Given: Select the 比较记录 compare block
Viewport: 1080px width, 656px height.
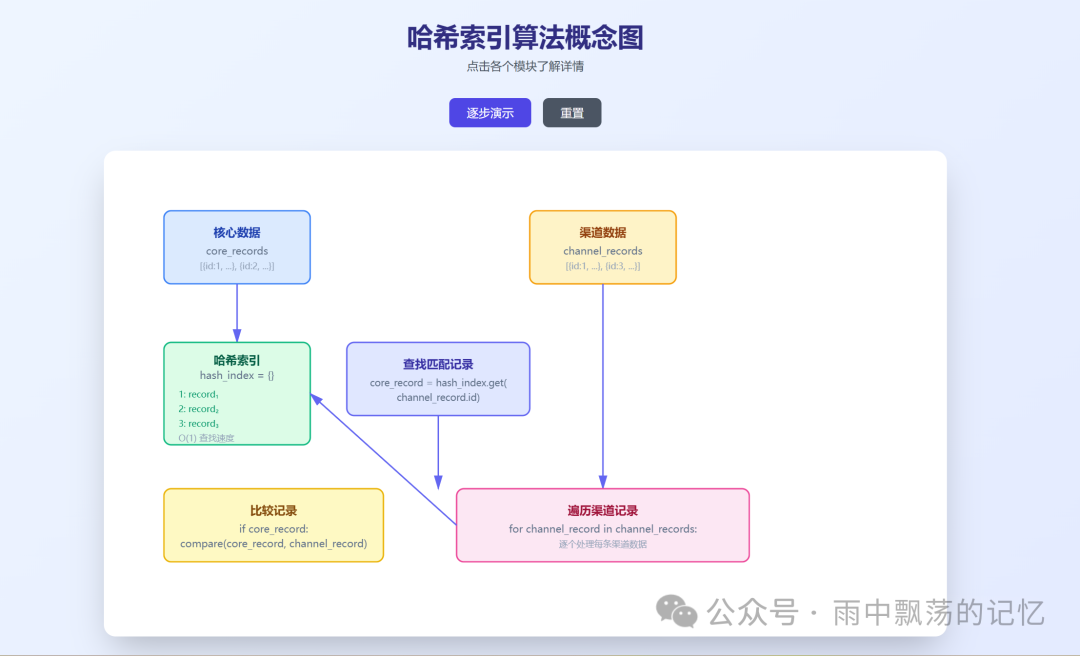Looking at the screenshot, I should pyautogui.click(x=273, y=524).
